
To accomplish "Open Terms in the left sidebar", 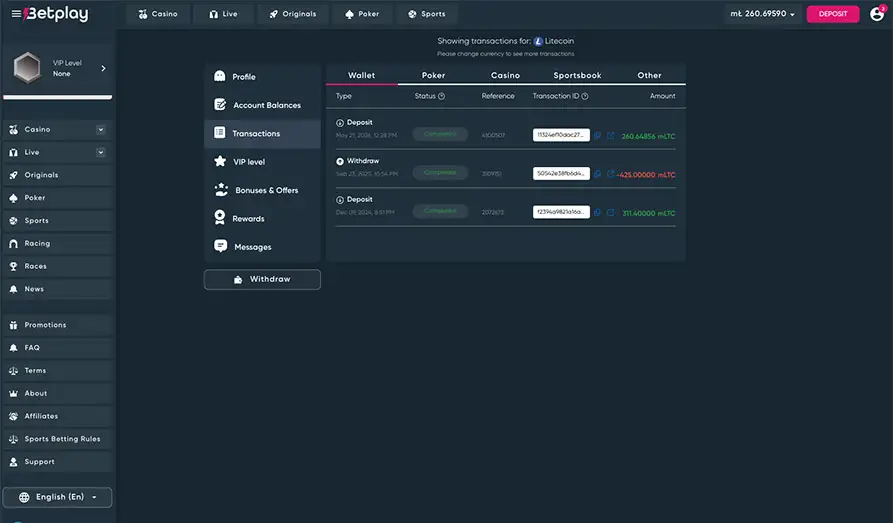I will pyautogui.click(x=58, y=370).
